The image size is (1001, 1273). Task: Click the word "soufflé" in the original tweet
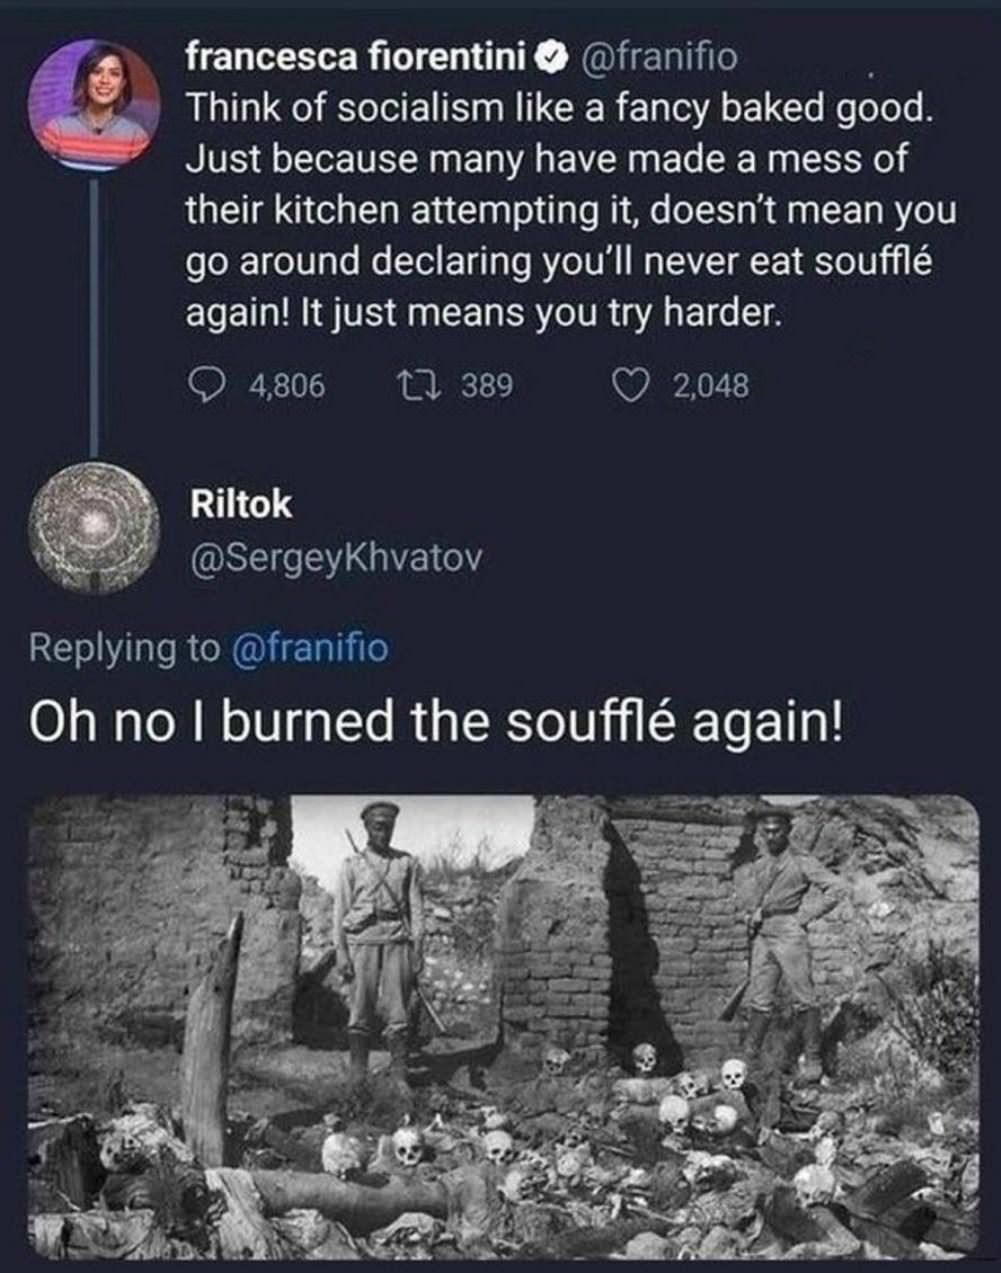tap(873, 262)
